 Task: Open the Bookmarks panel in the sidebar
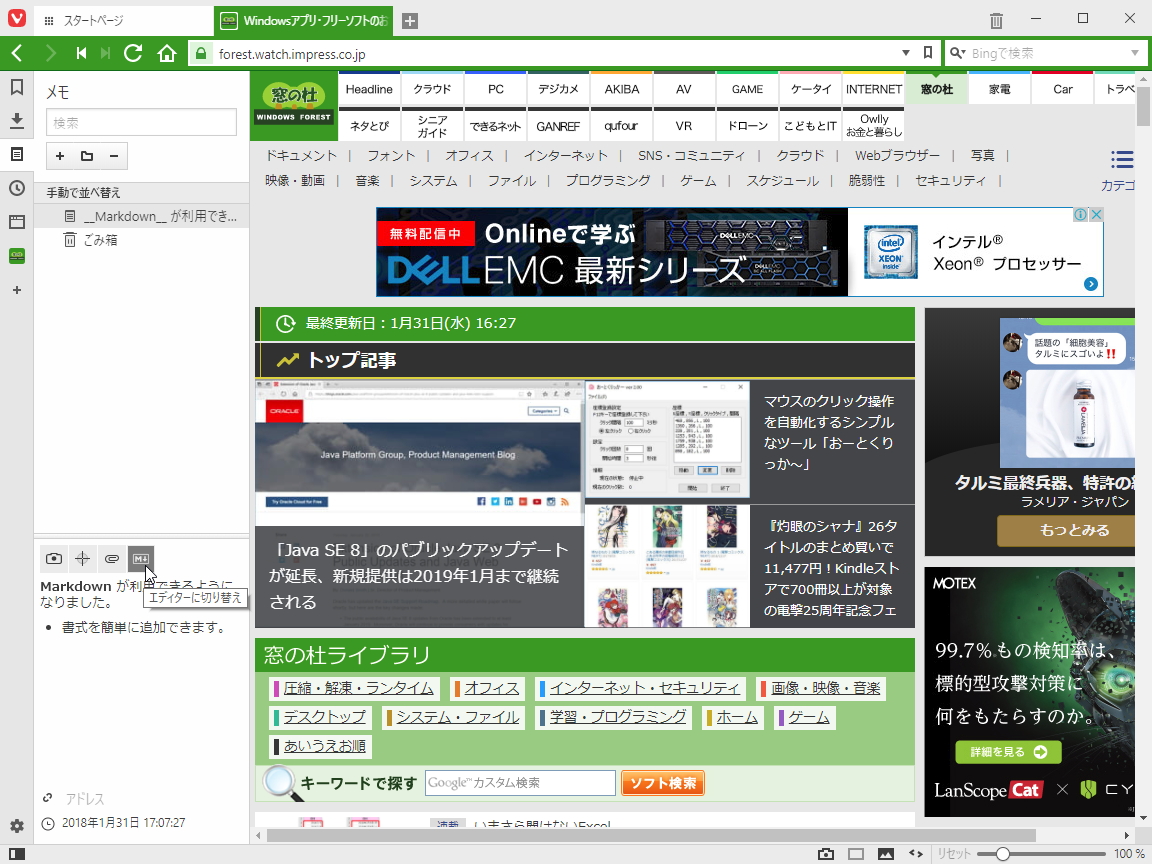tap(16, 87)
